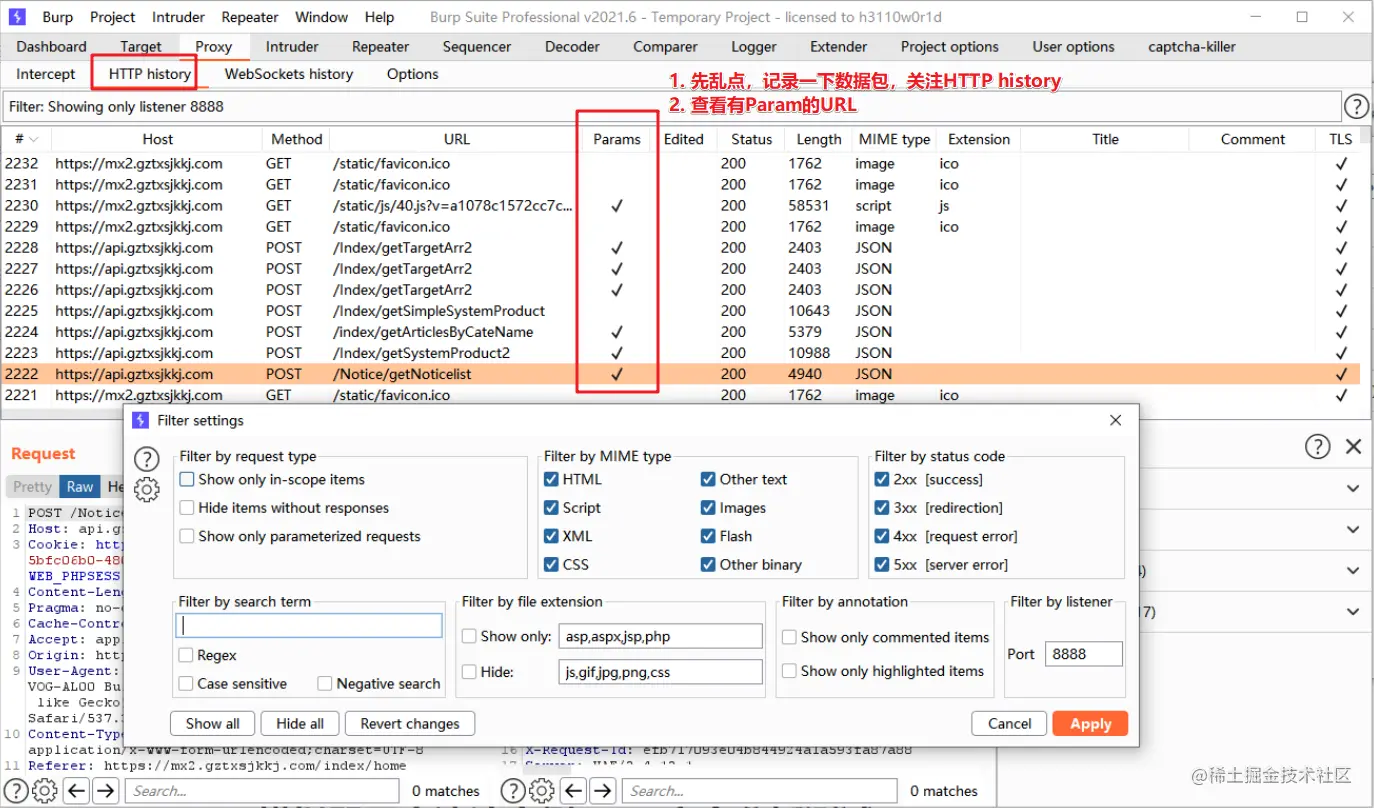Go to next match in Response search
The image size is (1374, 808).
point(603,791)
